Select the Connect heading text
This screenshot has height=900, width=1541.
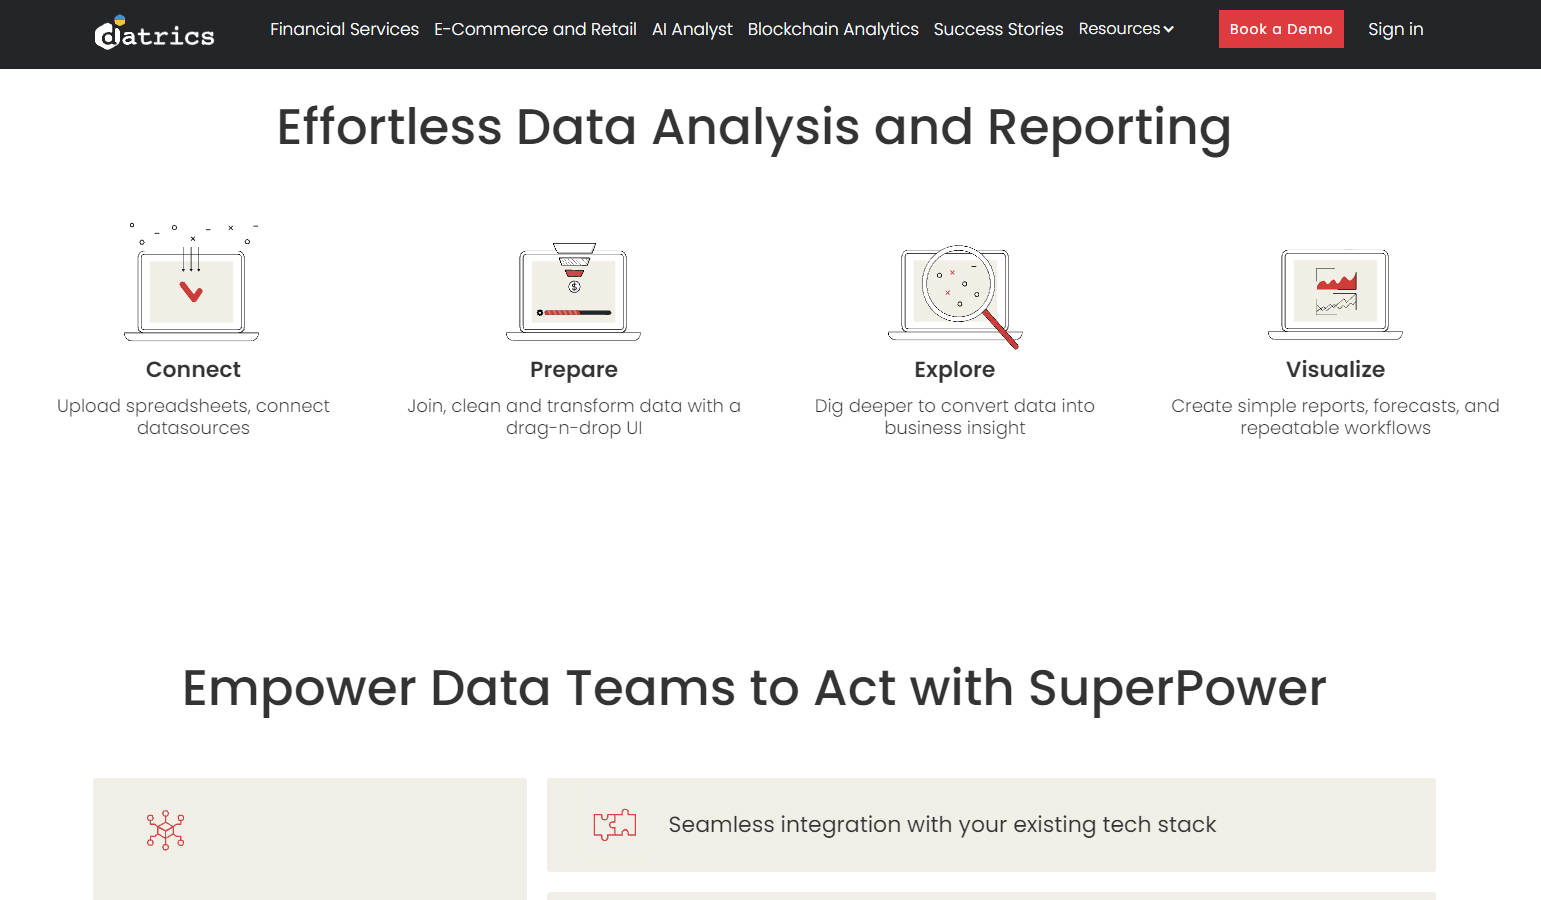pyautogui.click(x=193, y=369)
